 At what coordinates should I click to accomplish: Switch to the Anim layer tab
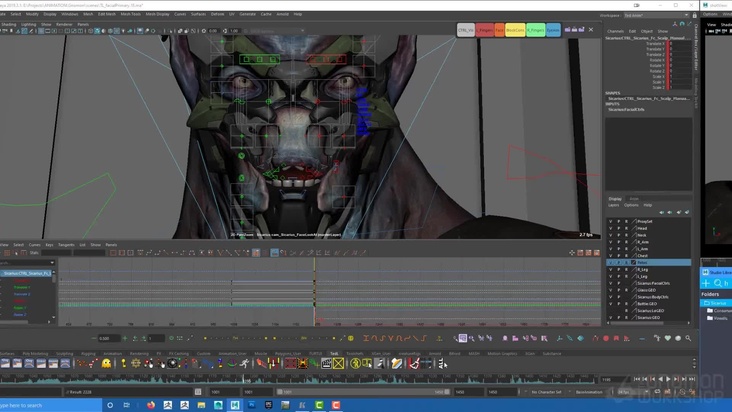click(634, 199)
